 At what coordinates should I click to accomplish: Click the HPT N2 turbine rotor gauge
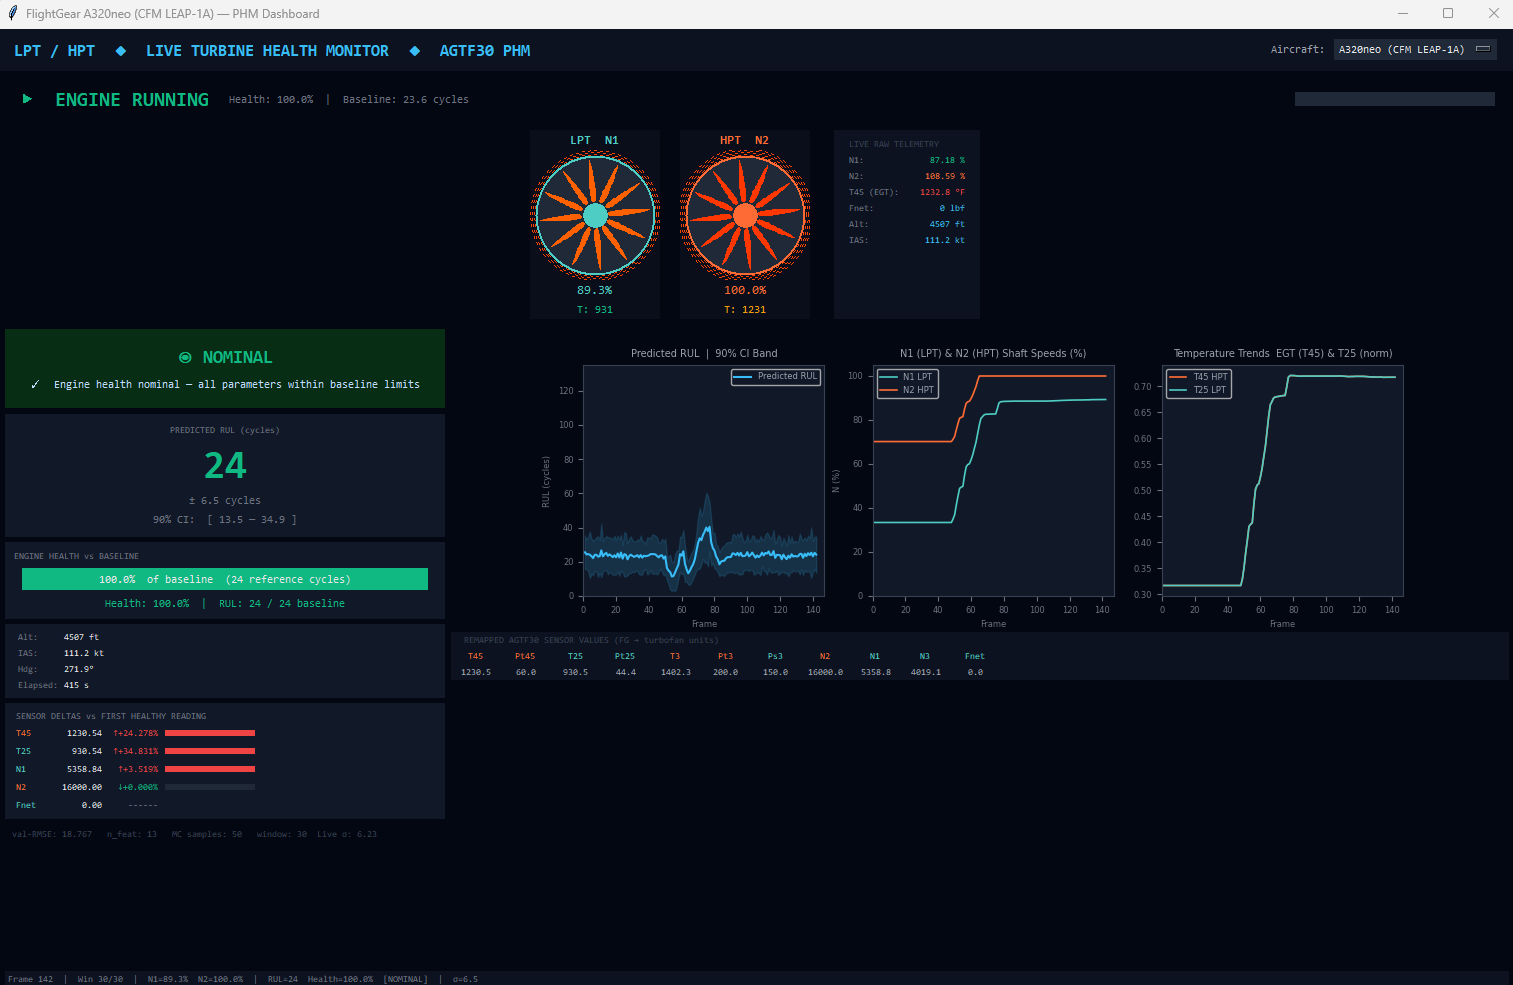point(745,215)
